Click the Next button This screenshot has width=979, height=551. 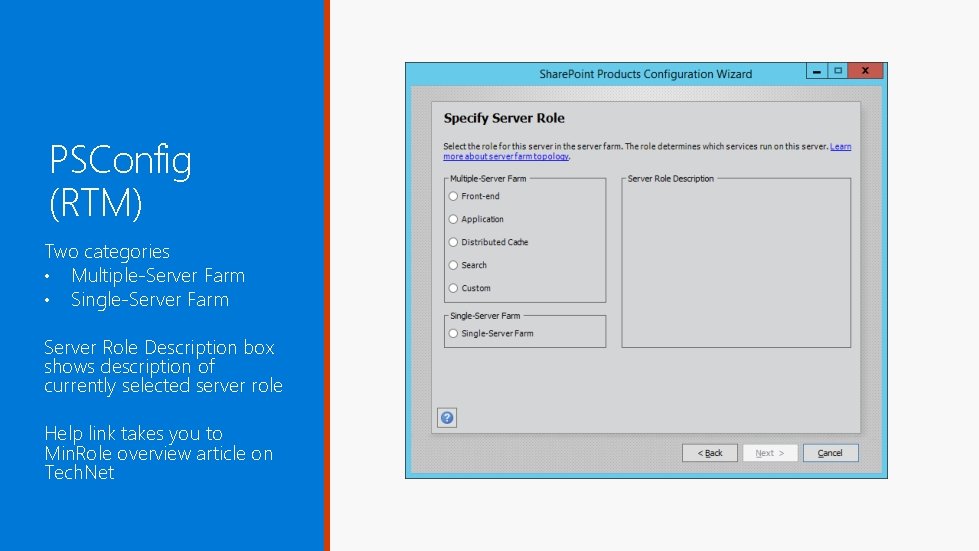pos(770,453)
